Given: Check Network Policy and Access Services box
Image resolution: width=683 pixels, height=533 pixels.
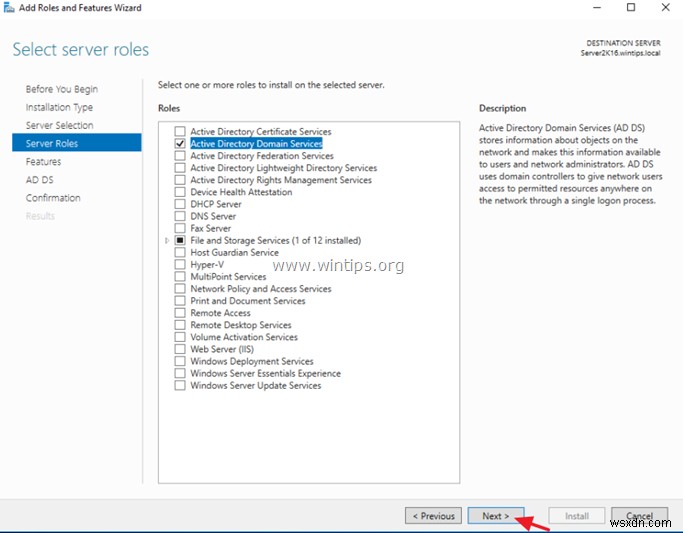Looking at the screenshot, I should [x=180, y=288].
